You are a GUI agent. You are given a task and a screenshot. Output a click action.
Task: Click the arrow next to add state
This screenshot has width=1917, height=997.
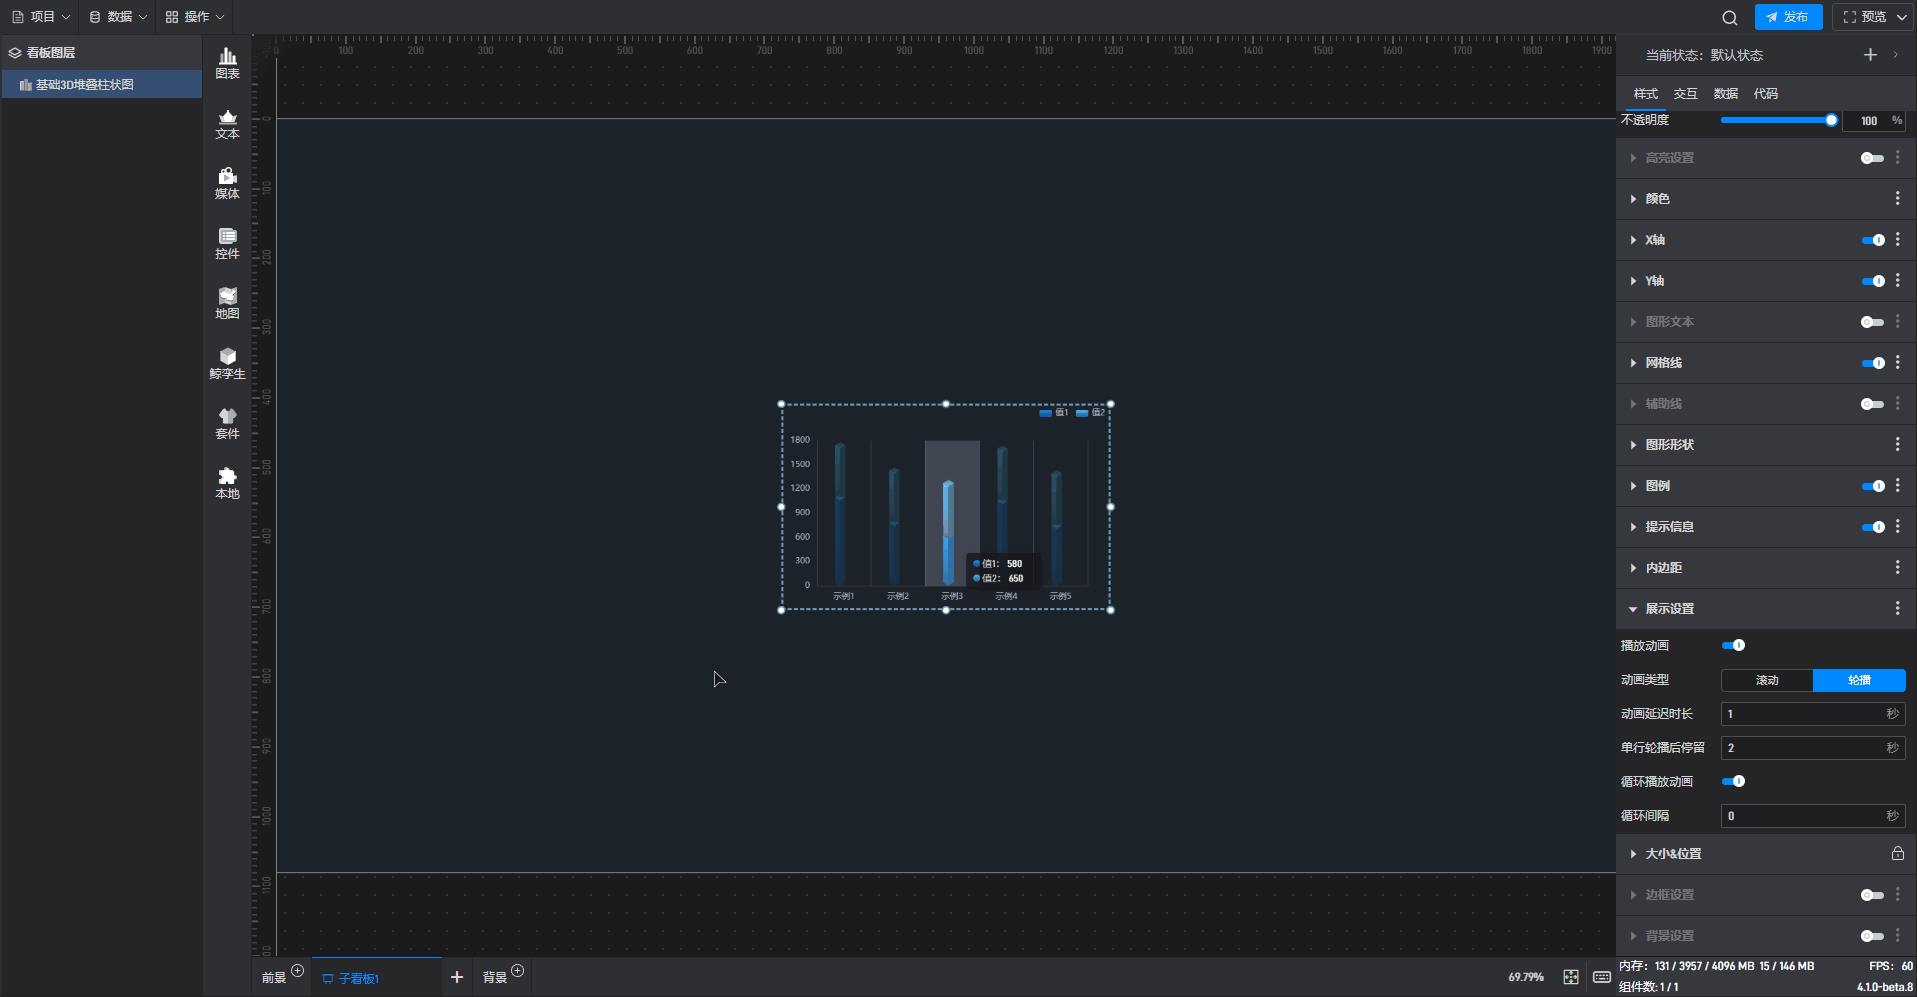[x=1895, y=55]
